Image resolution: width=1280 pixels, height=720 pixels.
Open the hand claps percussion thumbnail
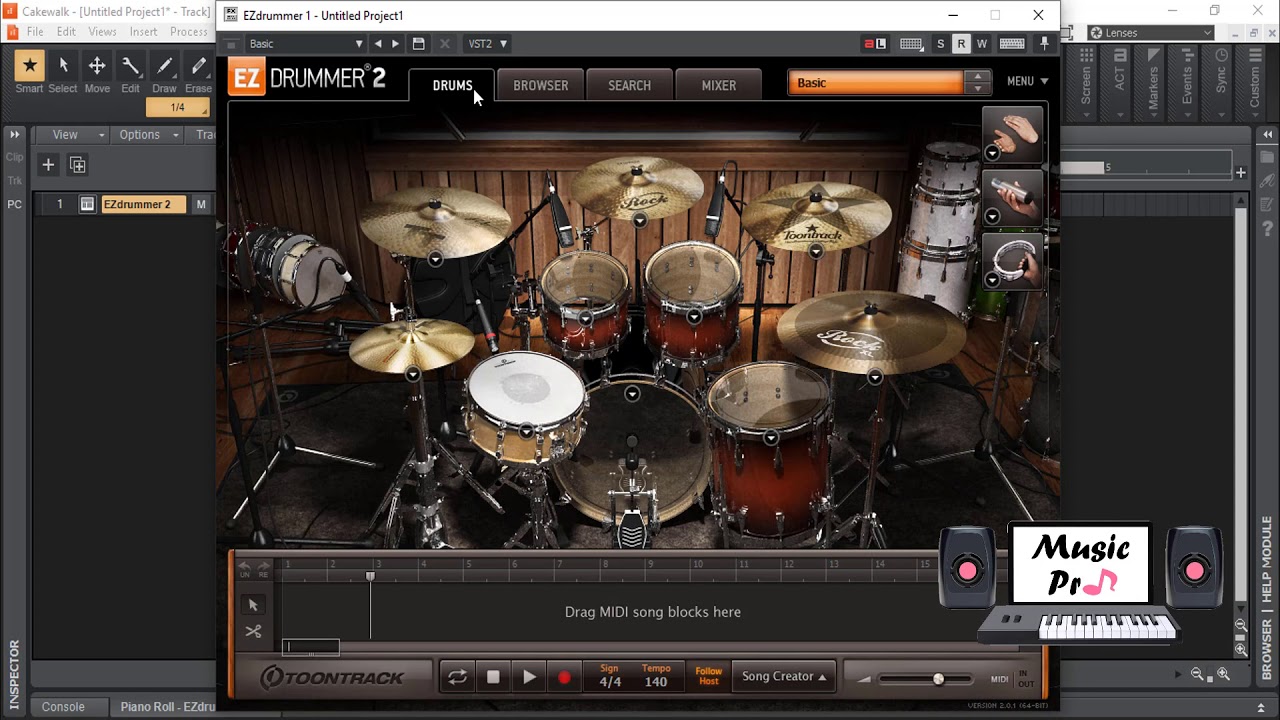pyautogui.click(x=1013, y=134)
